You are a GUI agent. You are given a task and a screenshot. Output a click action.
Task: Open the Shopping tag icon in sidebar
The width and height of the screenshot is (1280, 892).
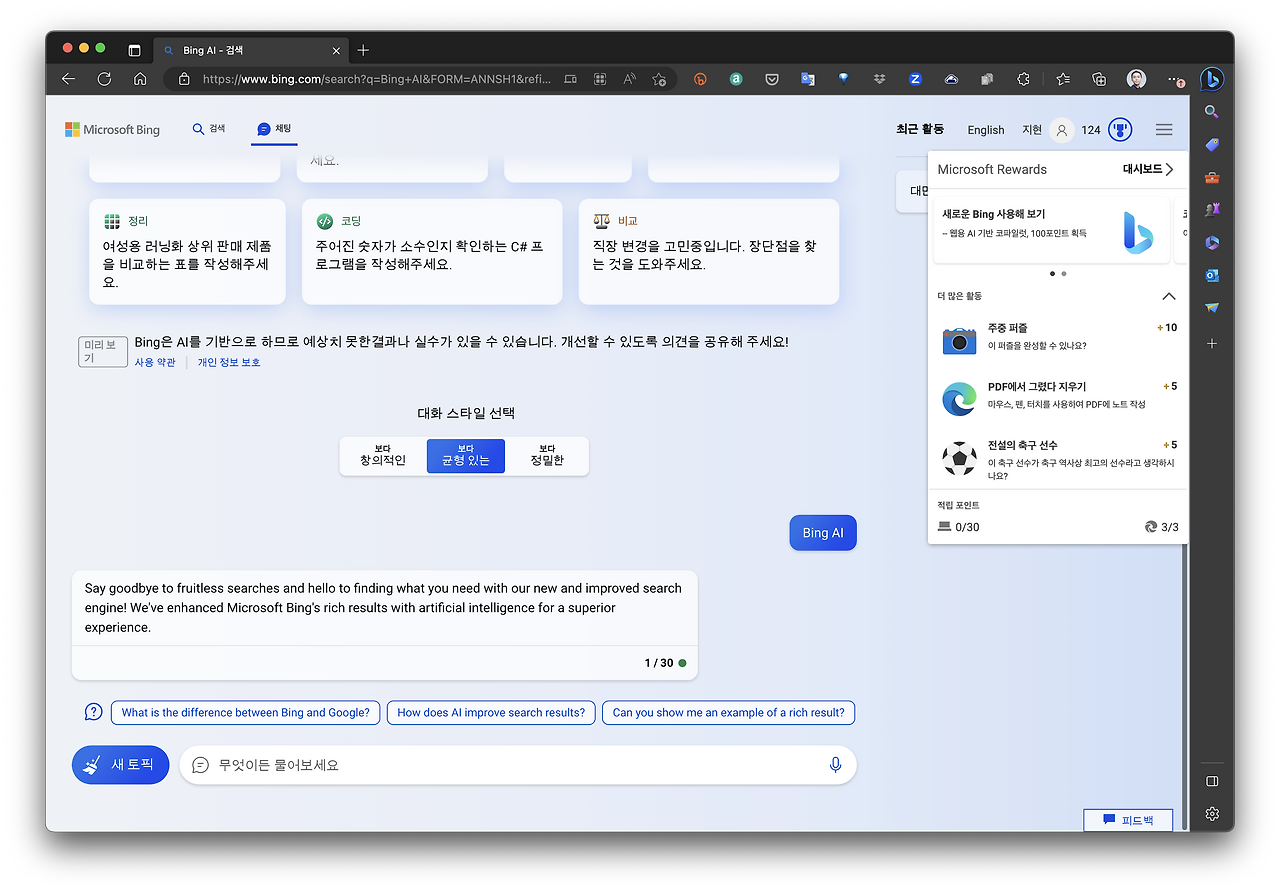[1212, 145]
